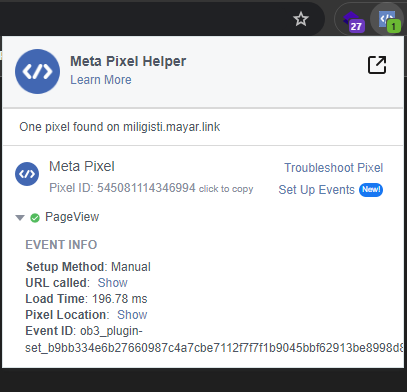Click the long set_b9bb334e6b event ID string

click(x=214, y=348)
